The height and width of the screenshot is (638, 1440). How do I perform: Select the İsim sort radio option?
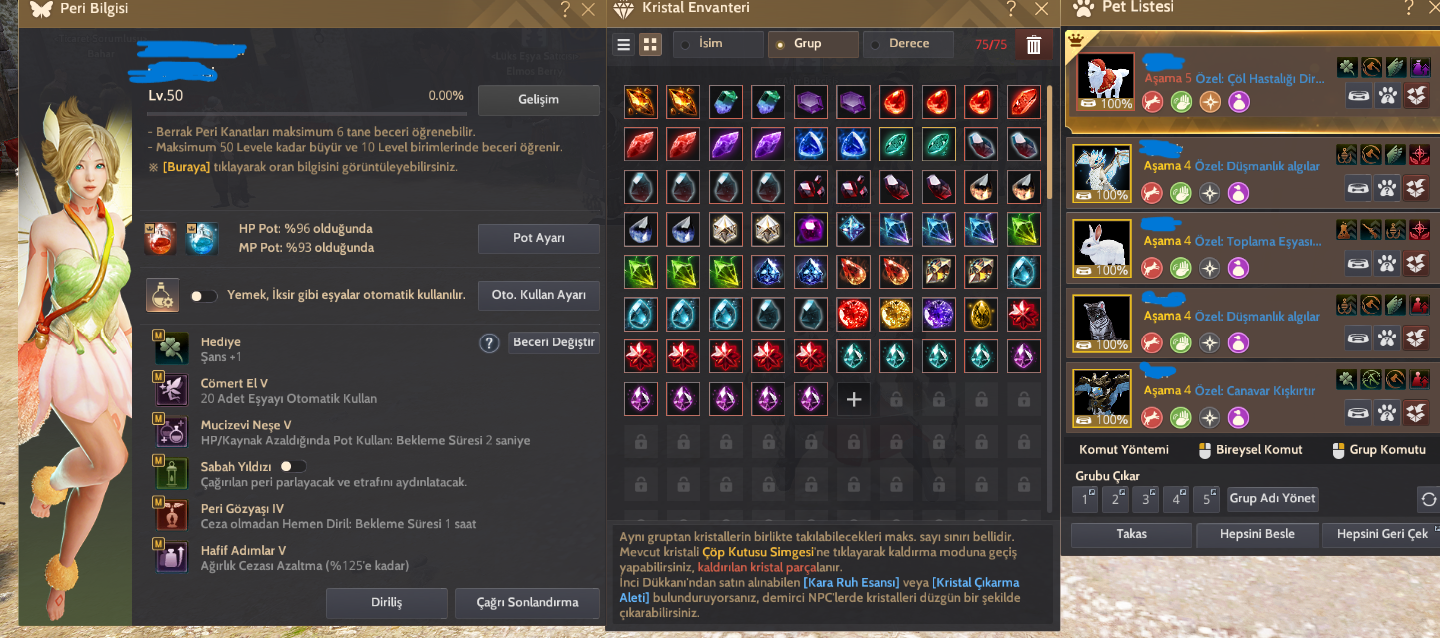click(x=719, y=44)
